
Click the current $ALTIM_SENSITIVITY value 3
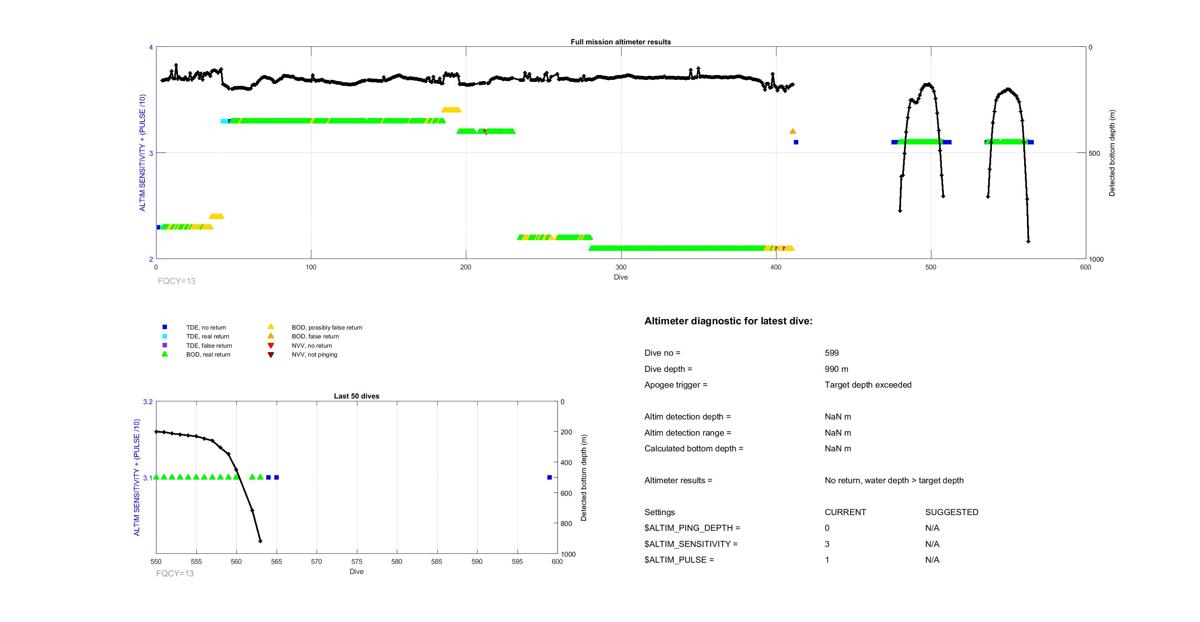(828, 544)
